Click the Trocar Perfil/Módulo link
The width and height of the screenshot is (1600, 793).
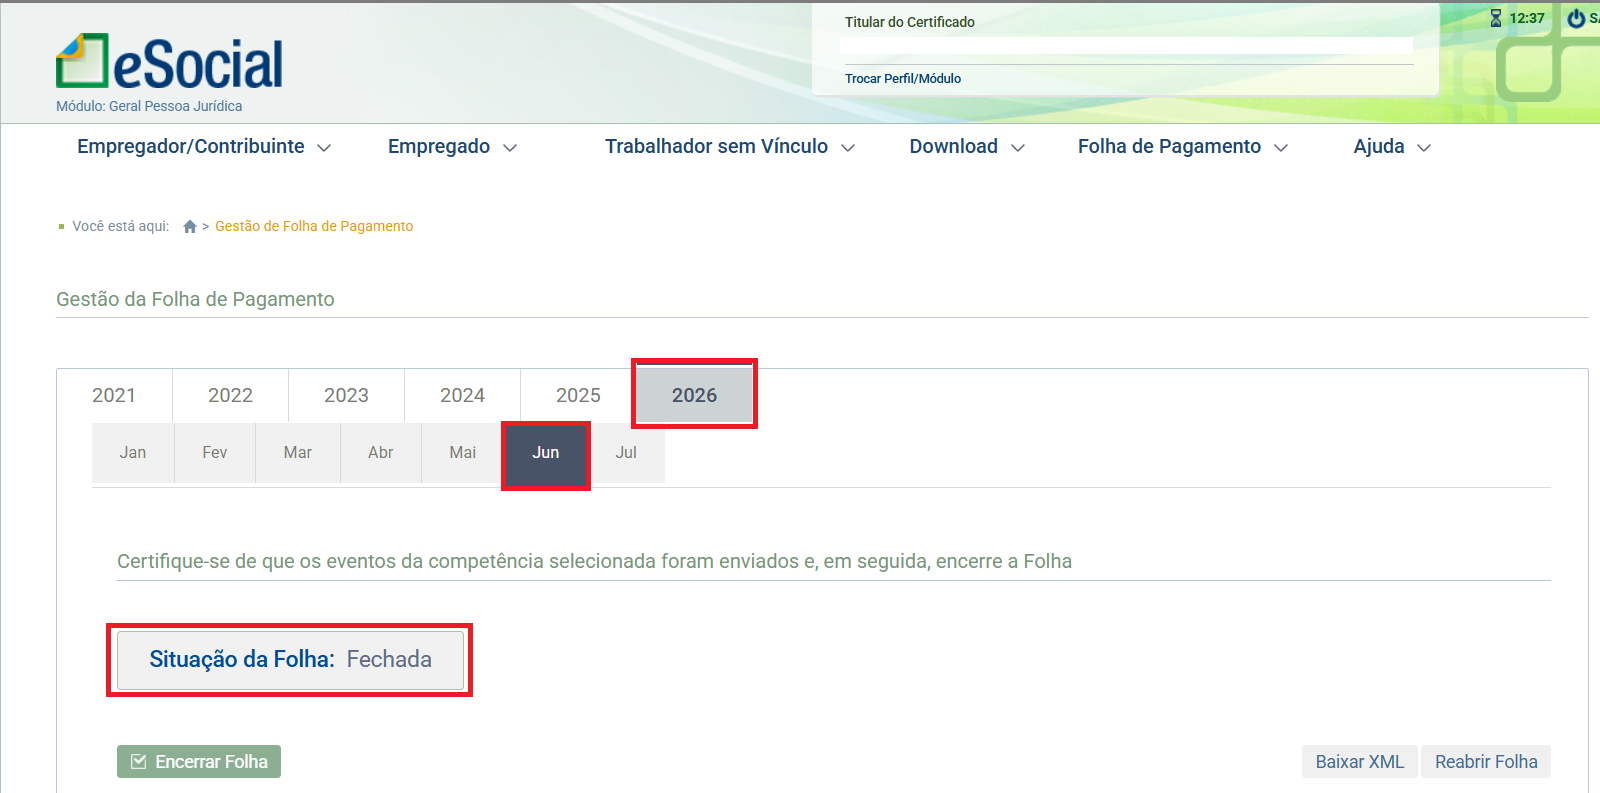click(903, 79)
